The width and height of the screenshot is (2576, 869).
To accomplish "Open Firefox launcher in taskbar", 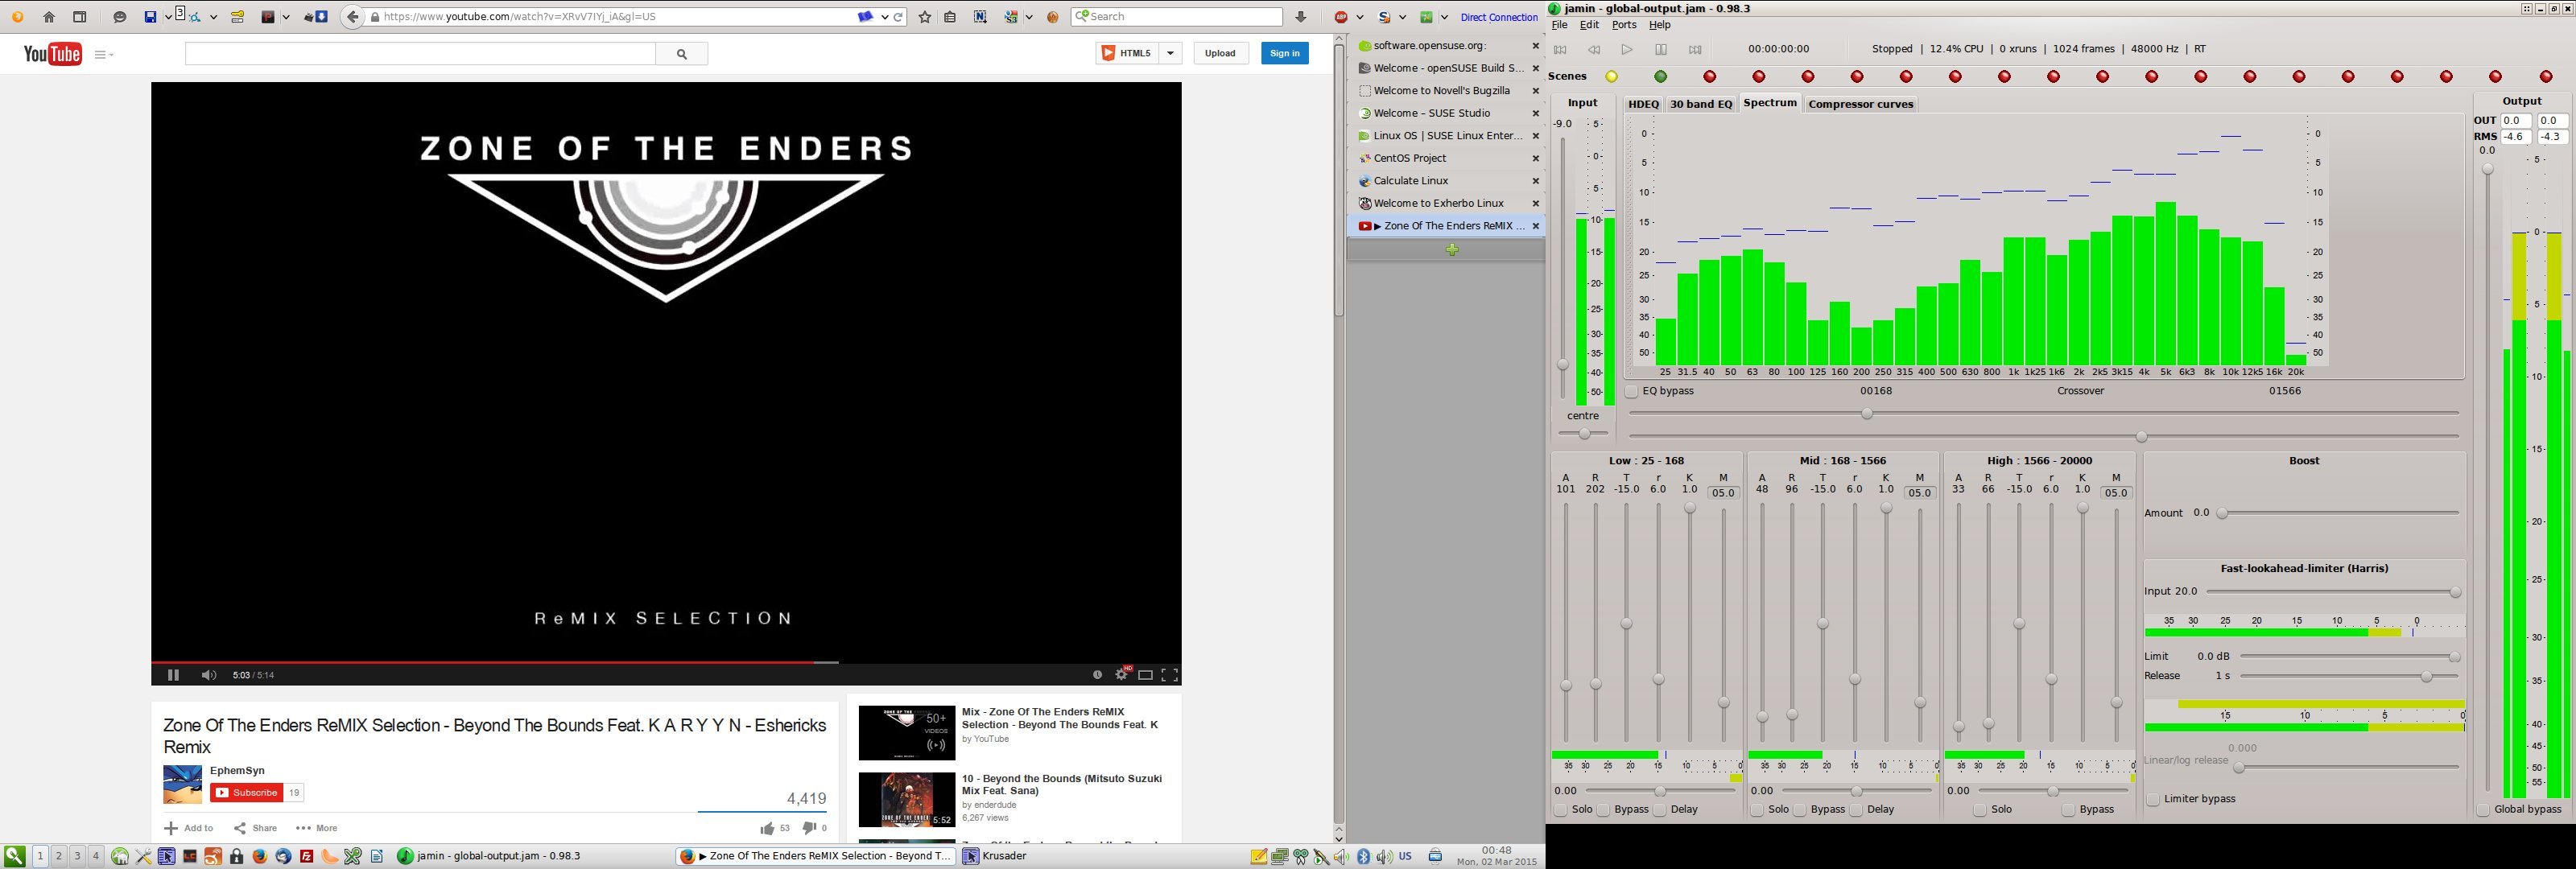I will (x=260, y=856).
